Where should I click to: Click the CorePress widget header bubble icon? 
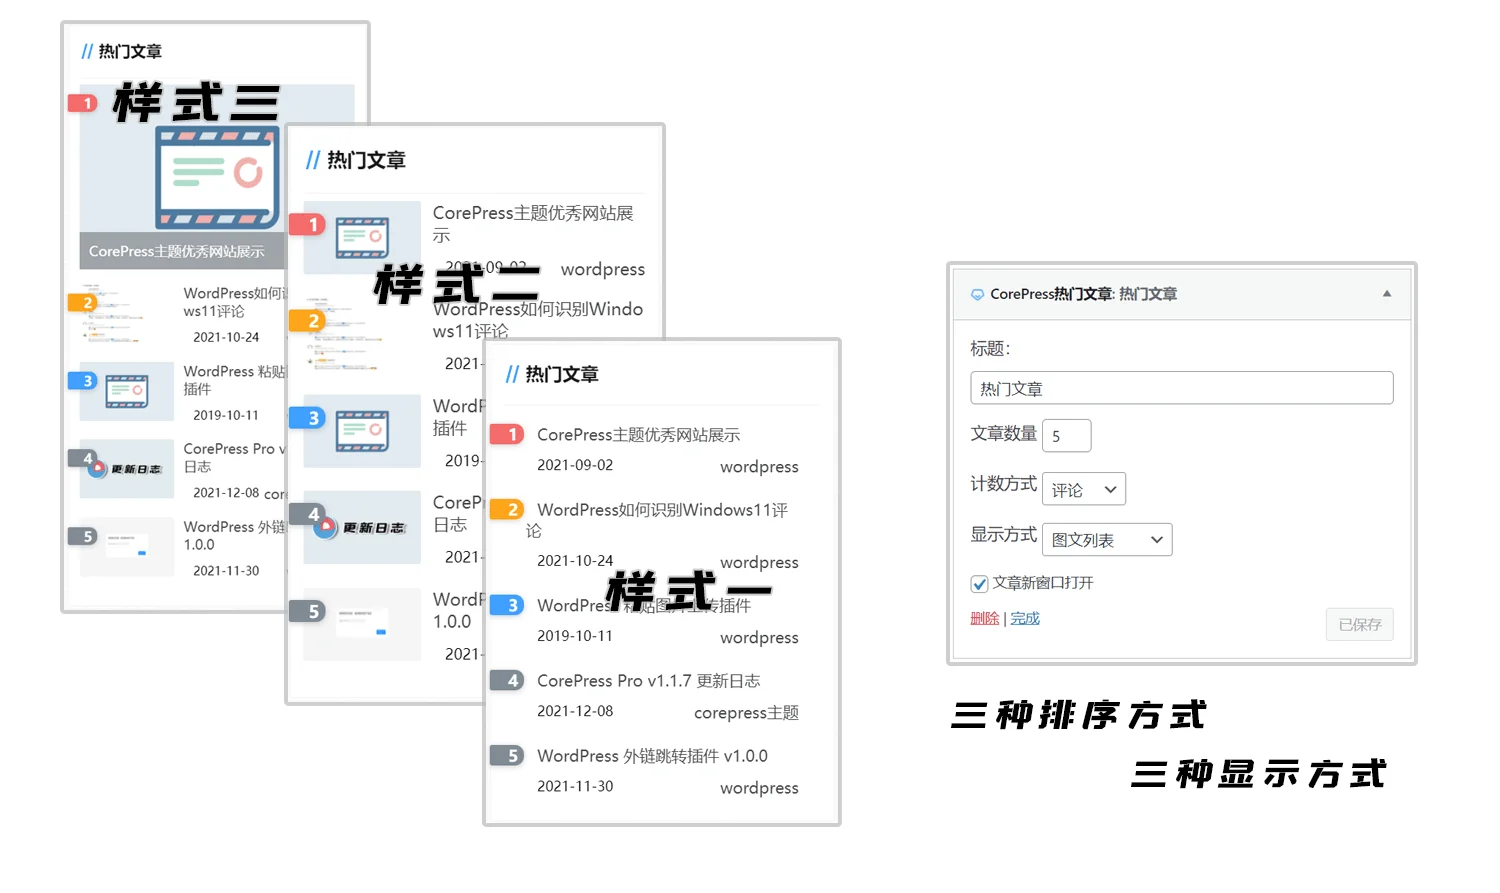point(977,295)
